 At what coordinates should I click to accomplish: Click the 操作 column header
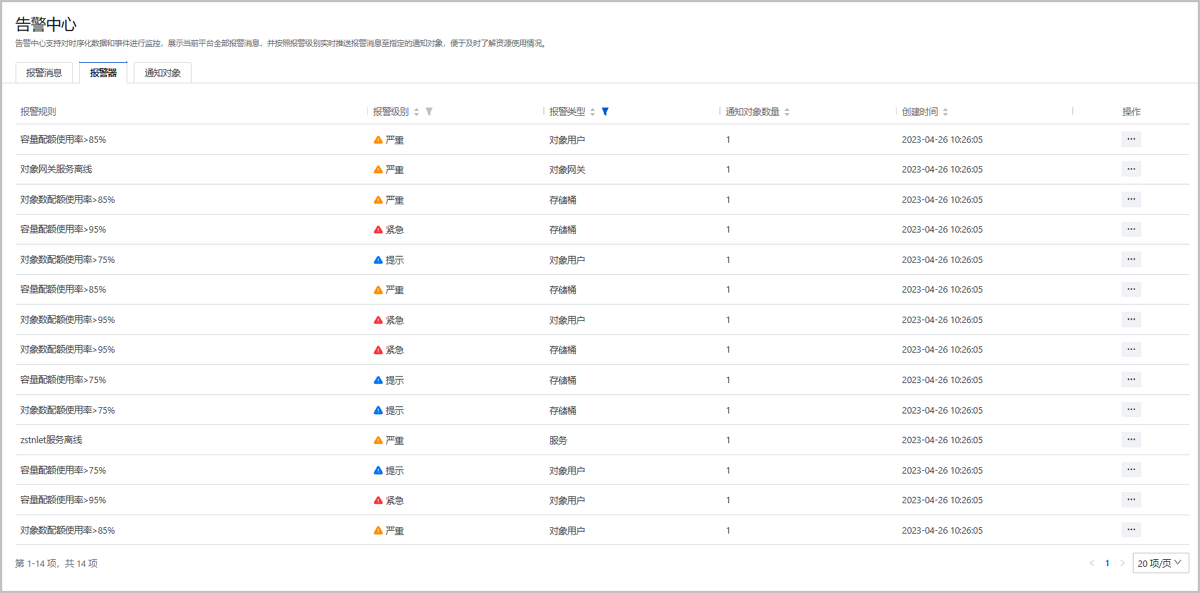(1131, 112)
